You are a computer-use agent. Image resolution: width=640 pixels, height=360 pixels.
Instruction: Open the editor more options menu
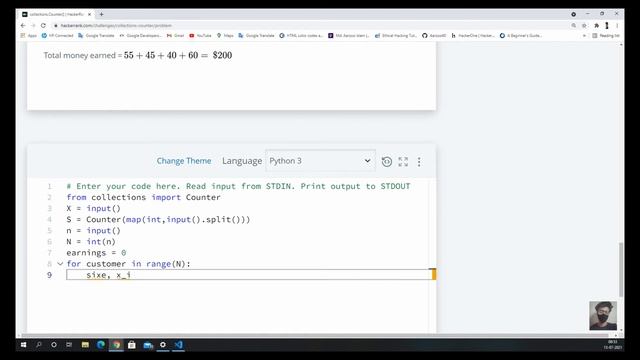tap(419, 162)
